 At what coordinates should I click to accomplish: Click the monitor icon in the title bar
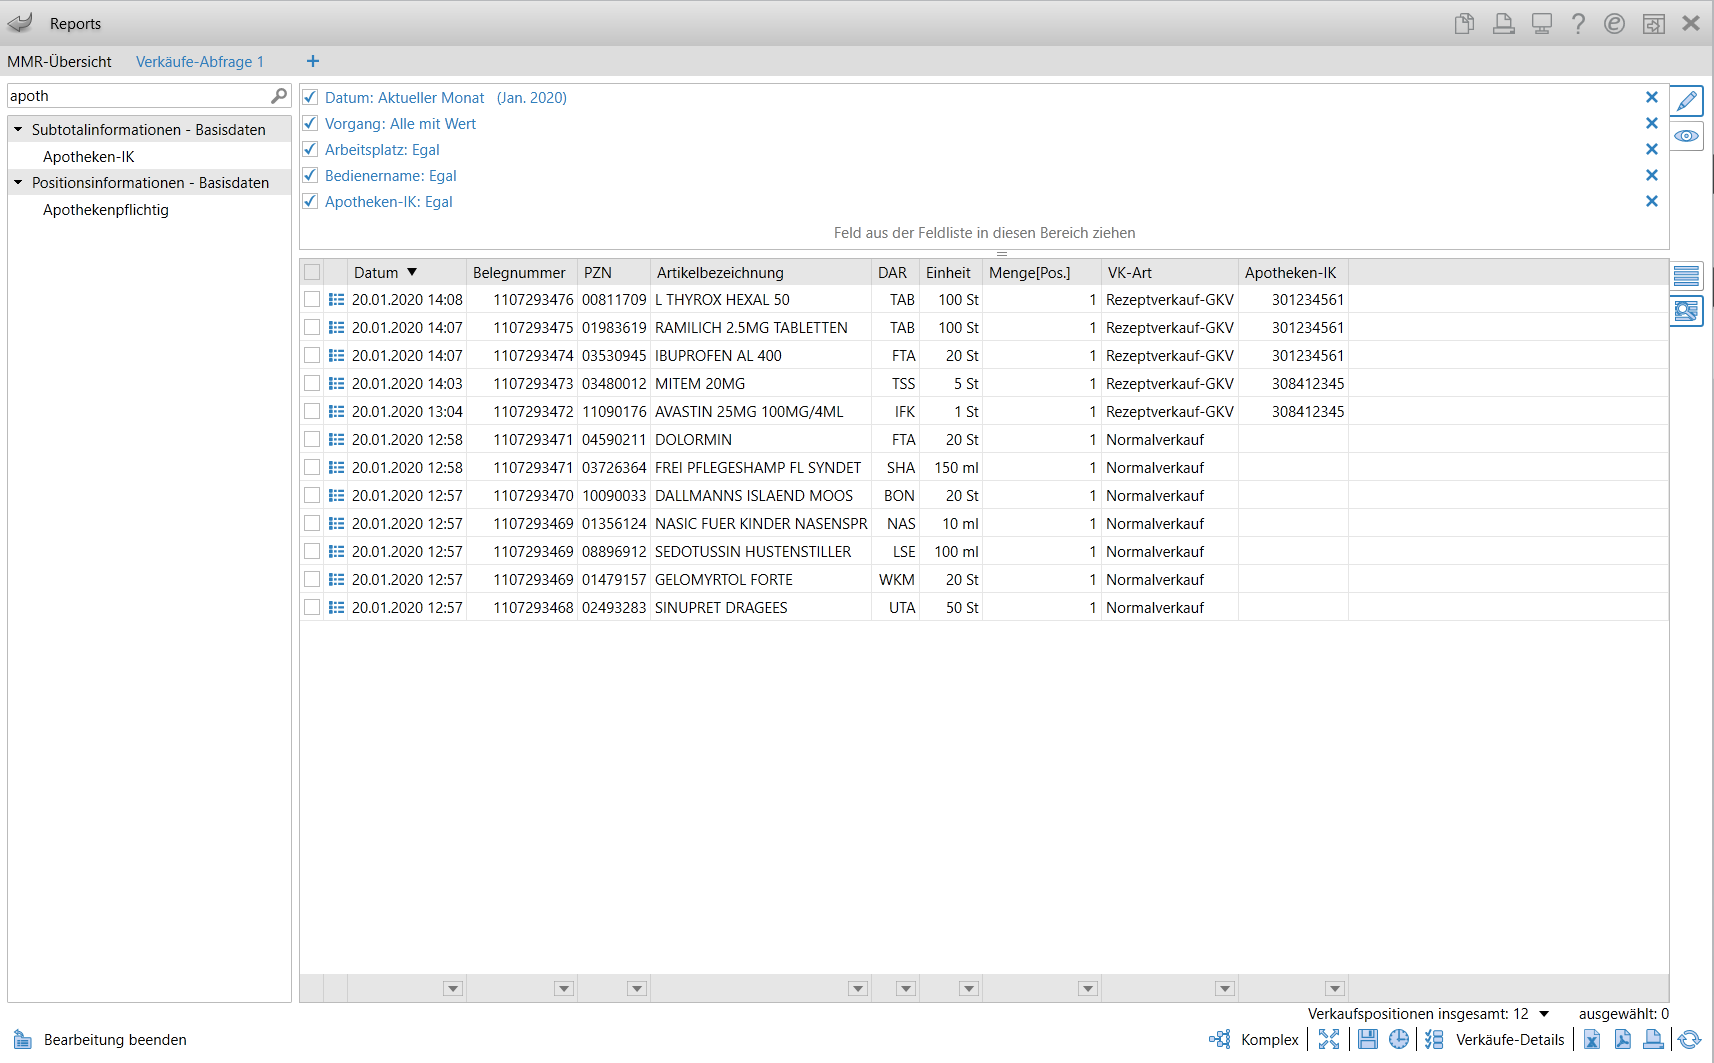pos(1542,23)
